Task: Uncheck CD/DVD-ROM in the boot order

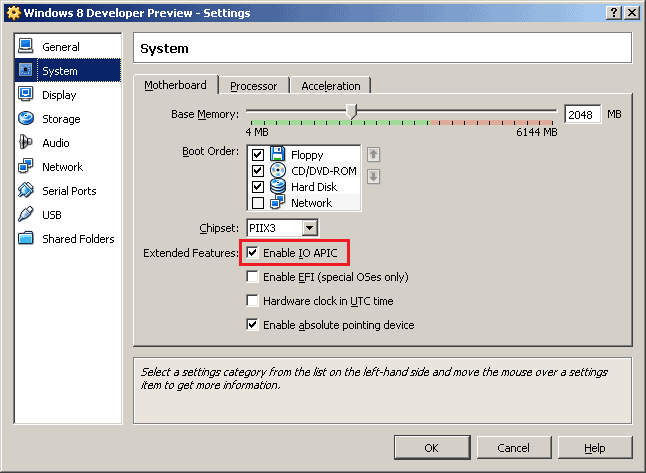Action: pos(258,171)
